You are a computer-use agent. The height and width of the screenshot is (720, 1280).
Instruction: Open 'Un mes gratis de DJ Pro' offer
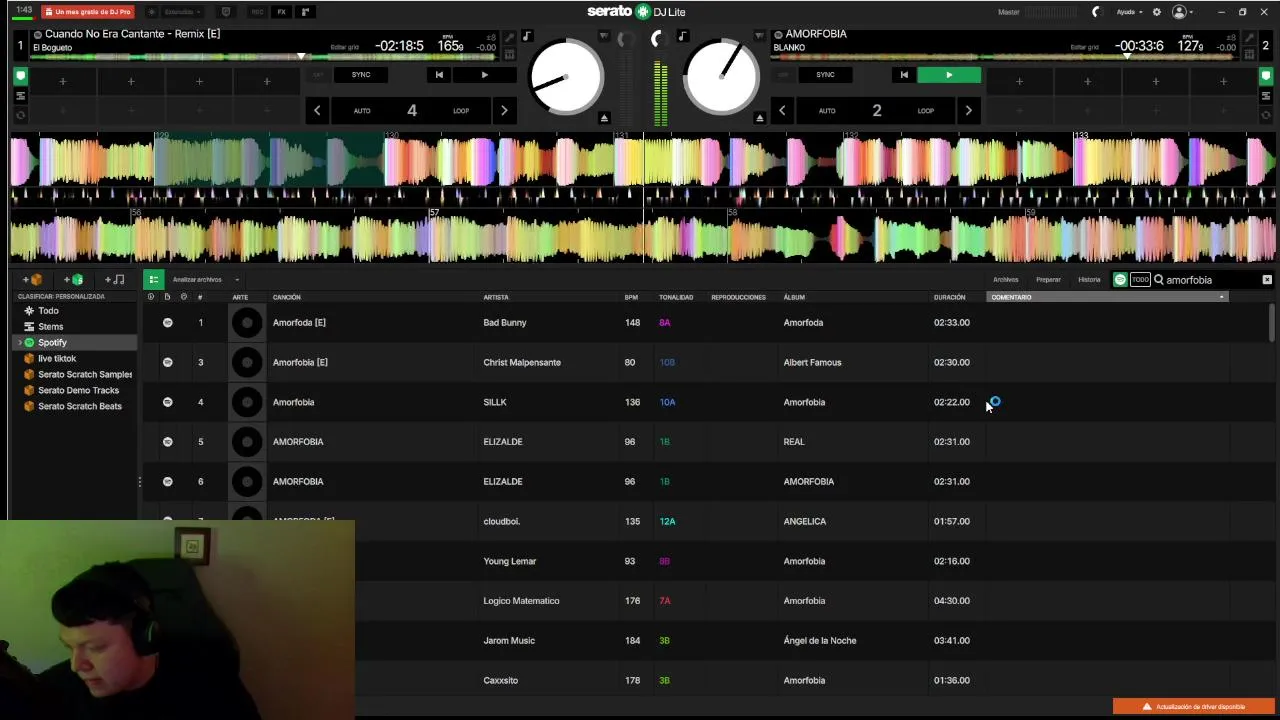88,12
